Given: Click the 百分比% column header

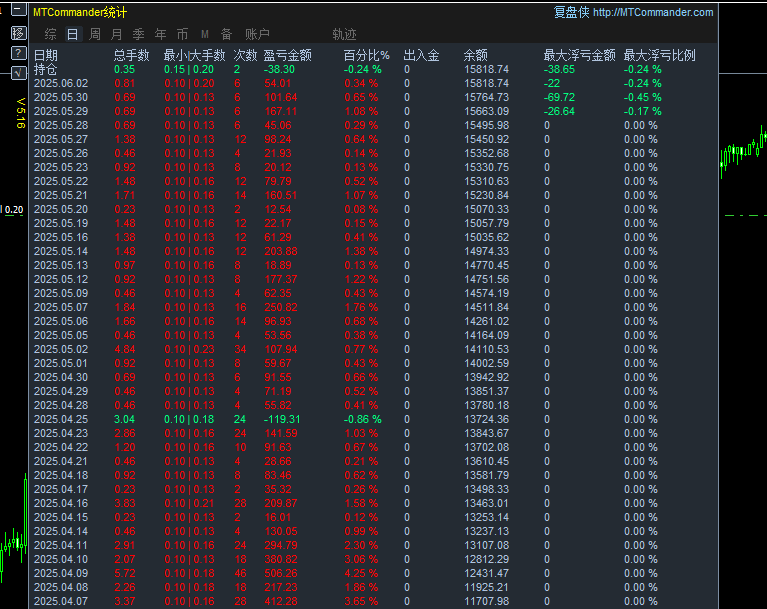Looking at the screenshot, I should [366, 55].
